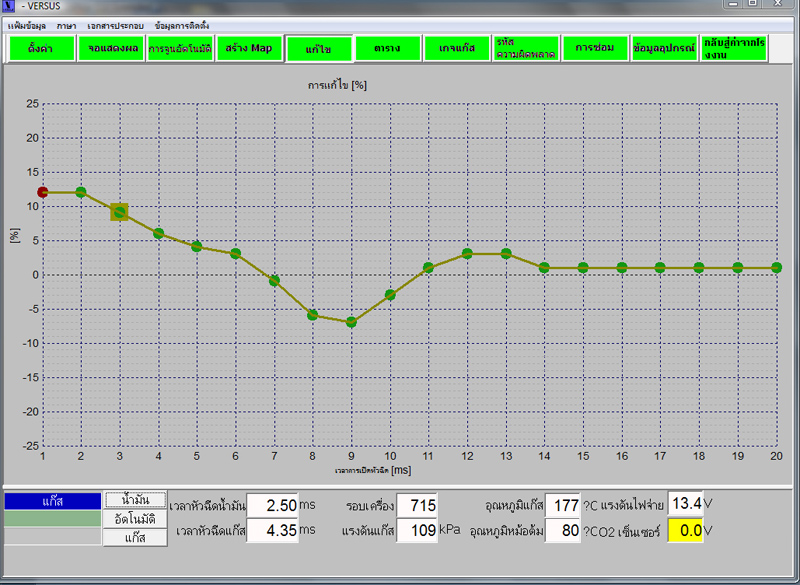
Task: Select the แก้ไข correction tab
Action: pos(319,49)
